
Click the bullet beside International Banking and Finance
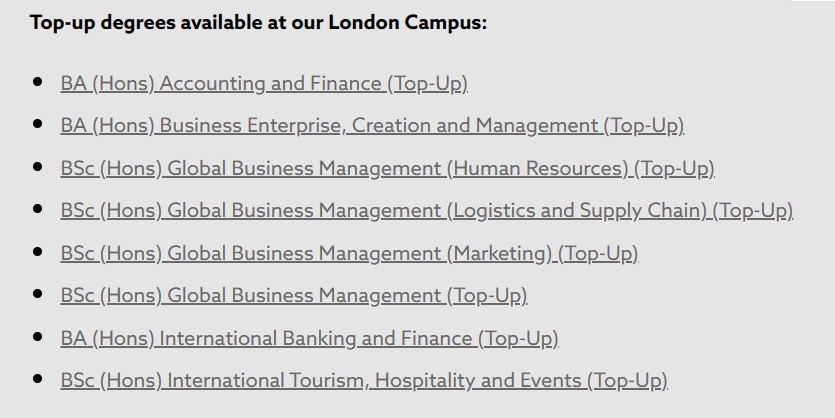(x=38, y=337)
